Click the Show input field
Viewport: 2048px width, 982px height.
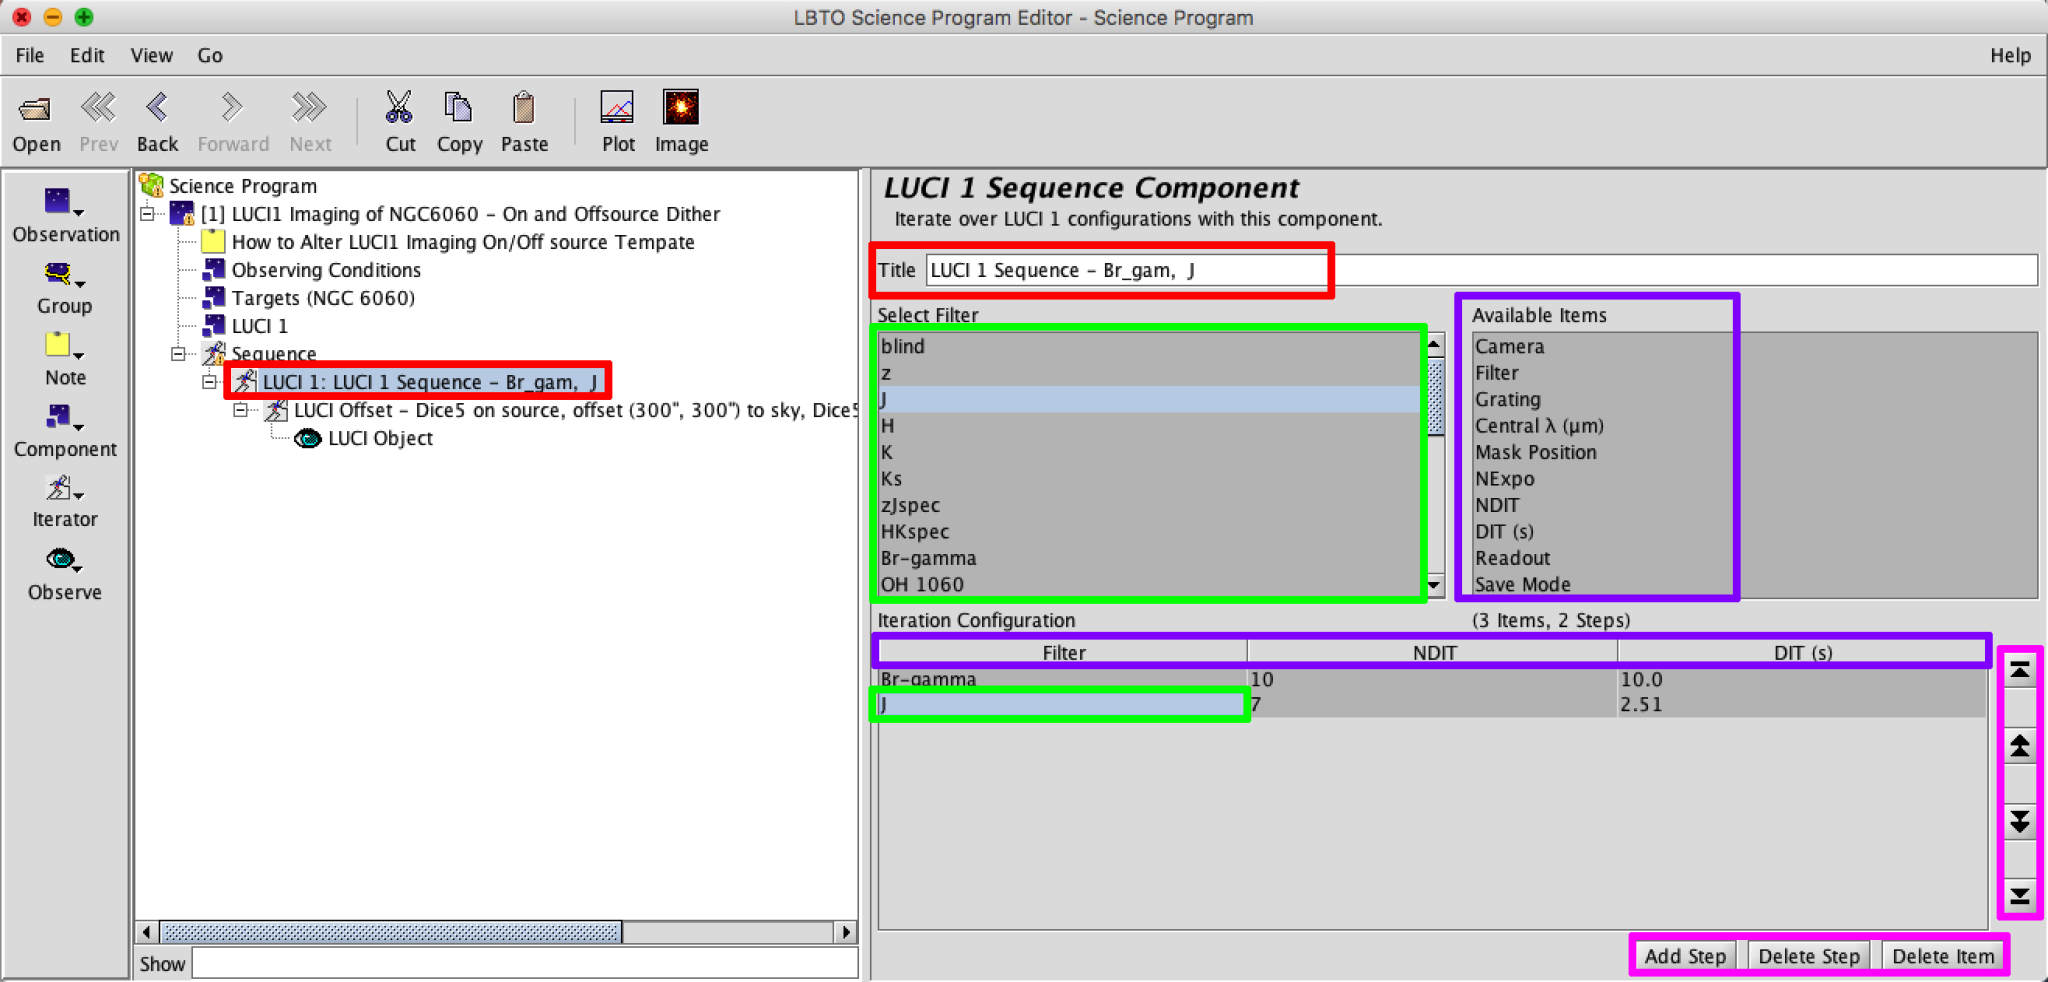point(525,963)
